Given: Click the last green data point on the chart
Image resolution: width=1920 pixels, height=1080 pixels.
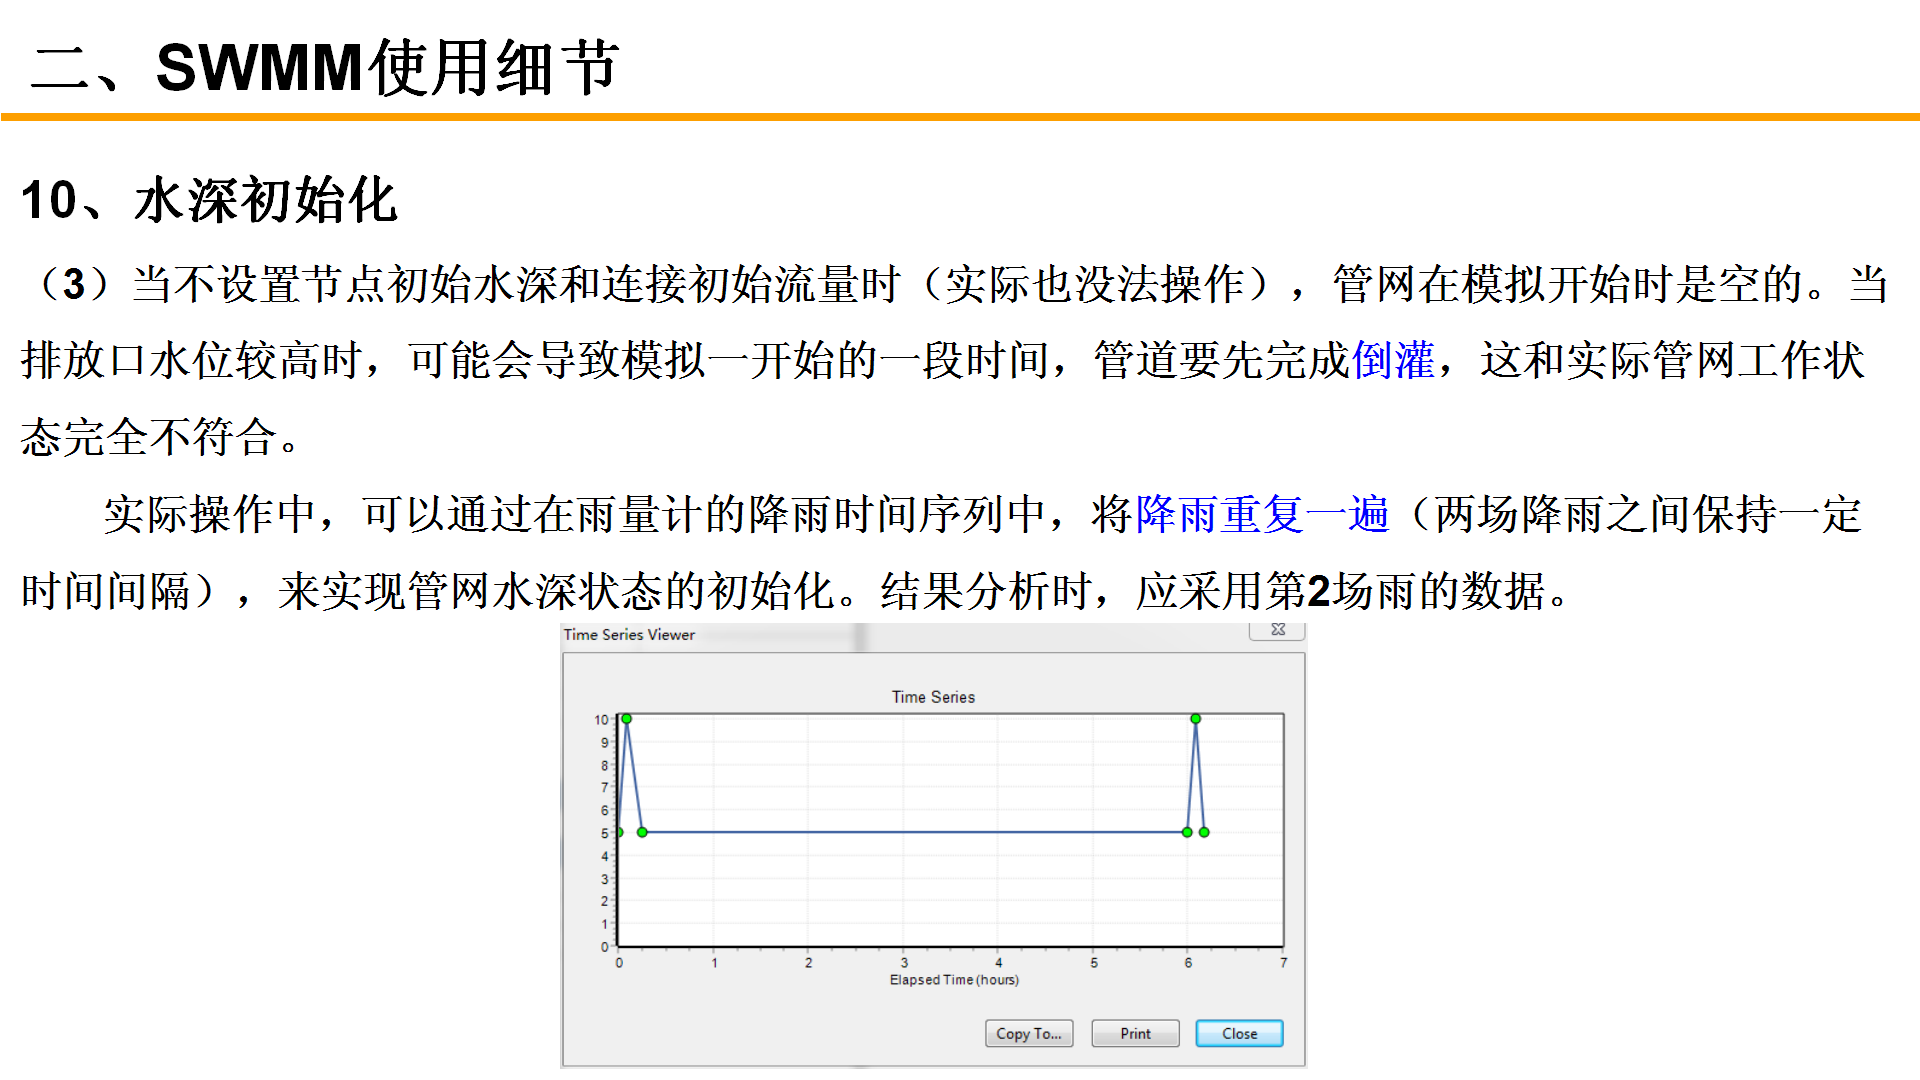Looking at the screenshot, I should click(x=1204, y=832).
